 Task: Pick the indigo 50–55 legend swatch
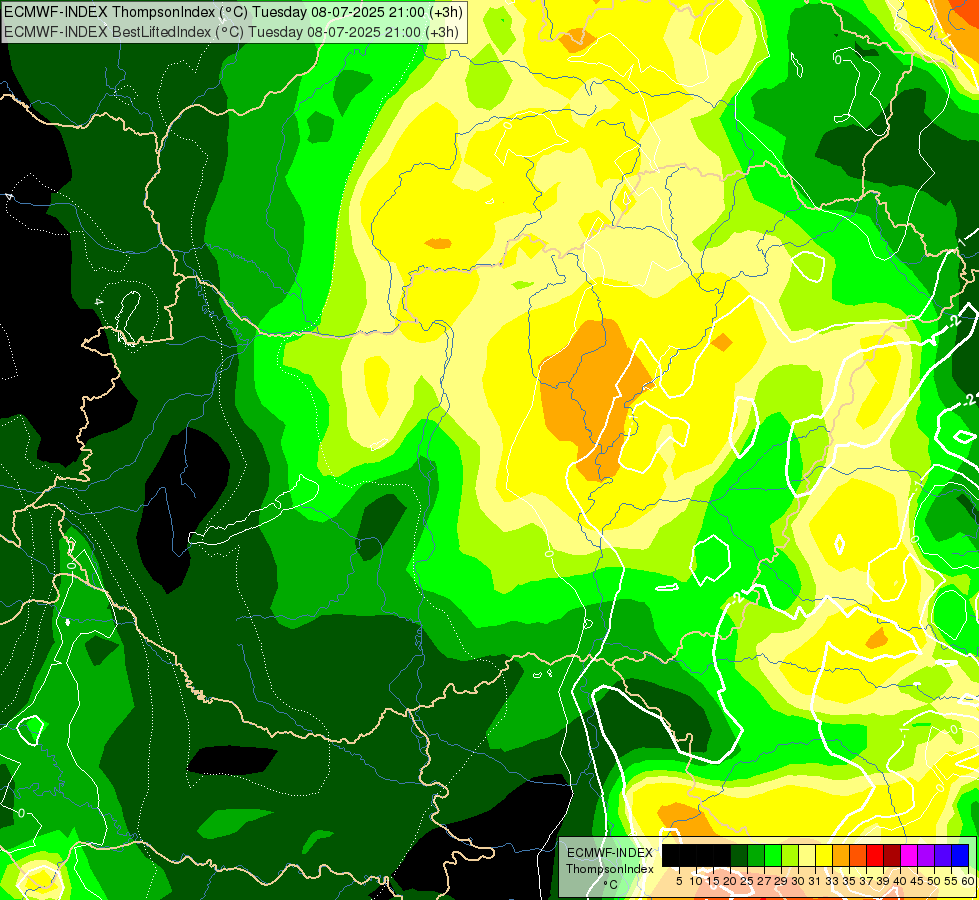pos(943,856)
